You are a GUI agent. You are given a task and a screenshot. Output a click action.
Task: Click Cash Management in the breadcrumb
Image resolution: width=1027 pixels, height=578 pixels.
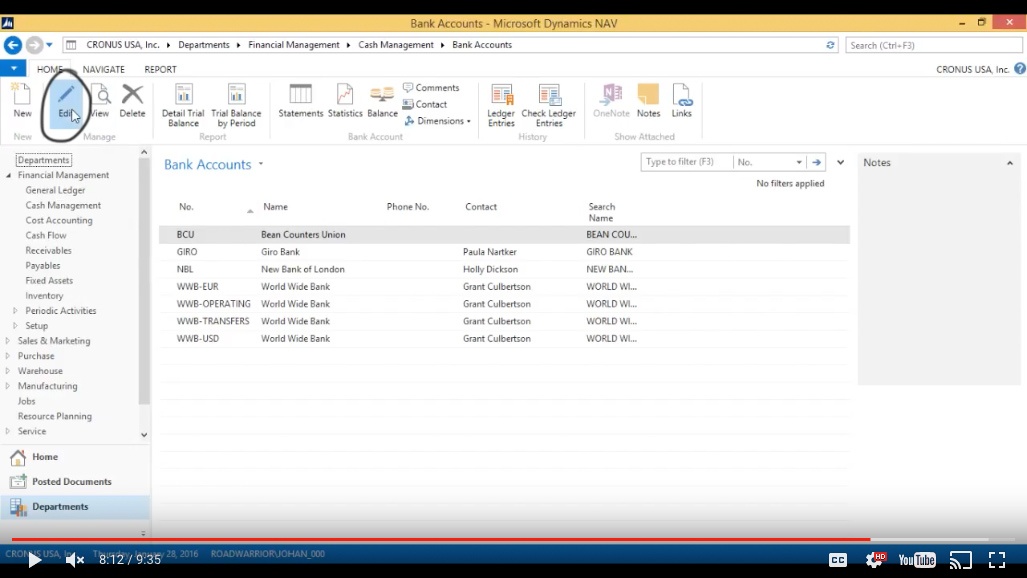396,45
